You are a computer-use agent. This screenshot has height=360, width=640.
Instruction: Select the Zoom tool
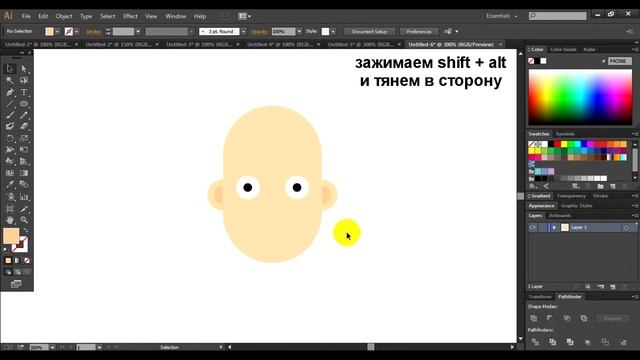24,220
